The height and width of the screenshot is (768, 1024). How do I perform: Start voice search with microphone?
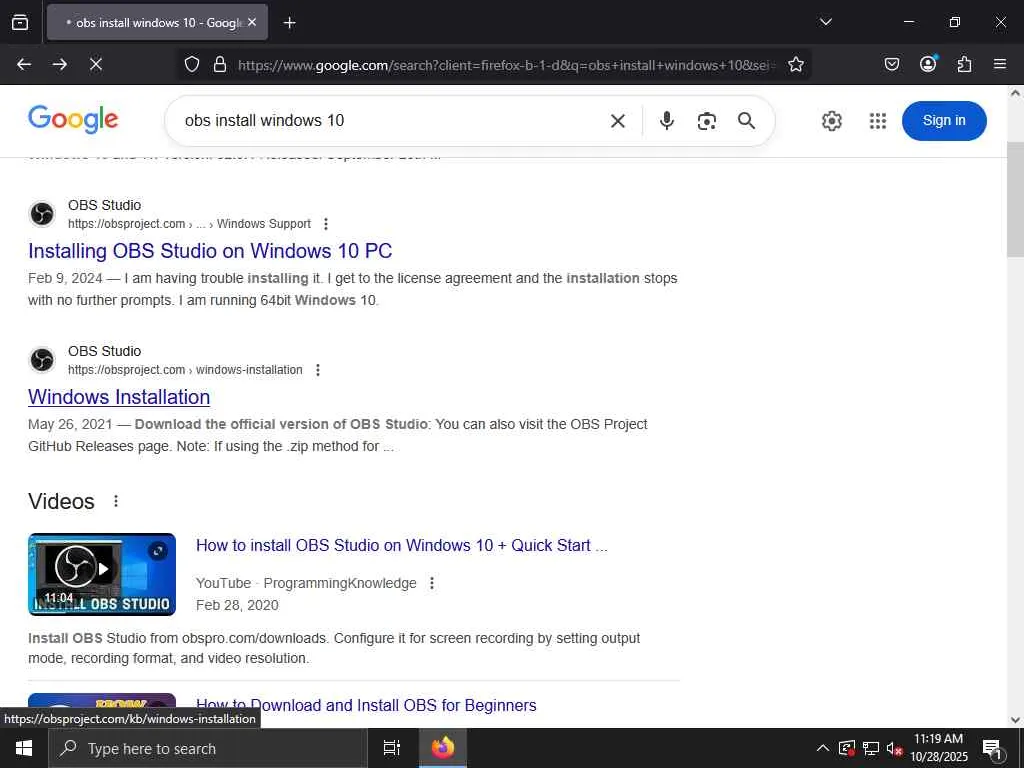pyautogui.click(x=666, y=120)
